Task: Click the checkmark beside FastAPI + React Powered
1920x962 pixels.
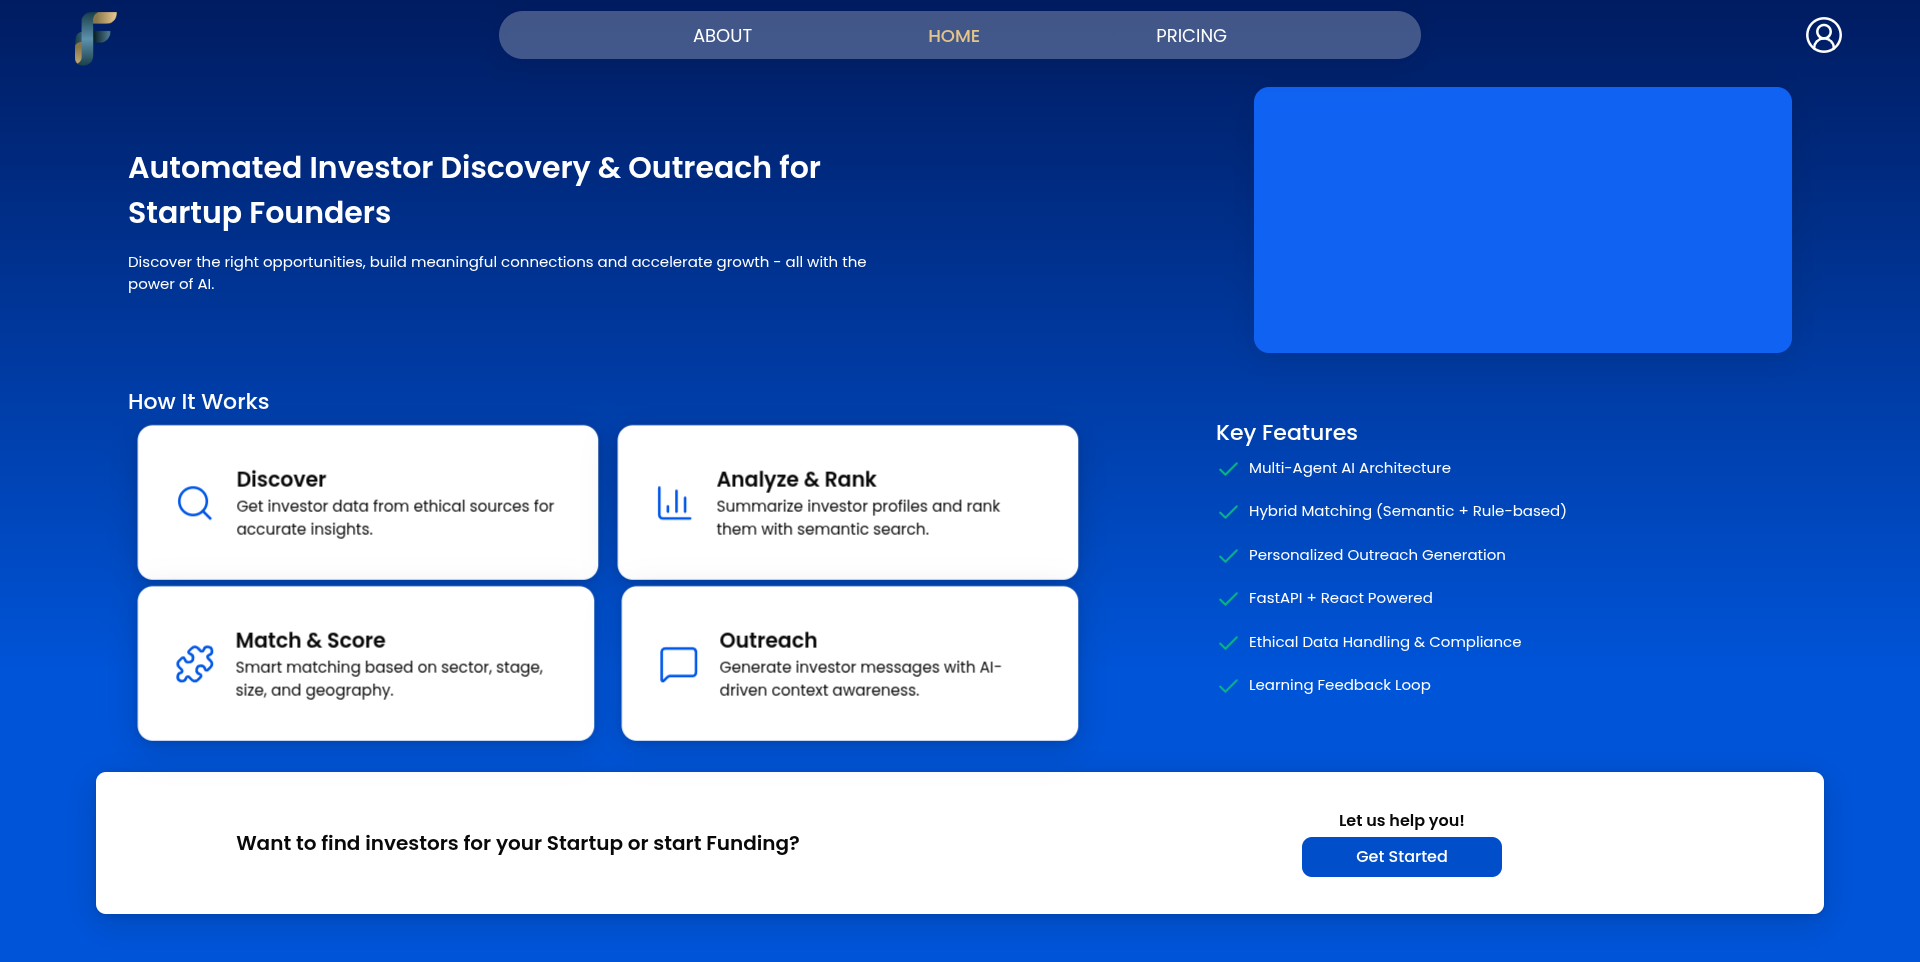Action: coord(1227,599)
